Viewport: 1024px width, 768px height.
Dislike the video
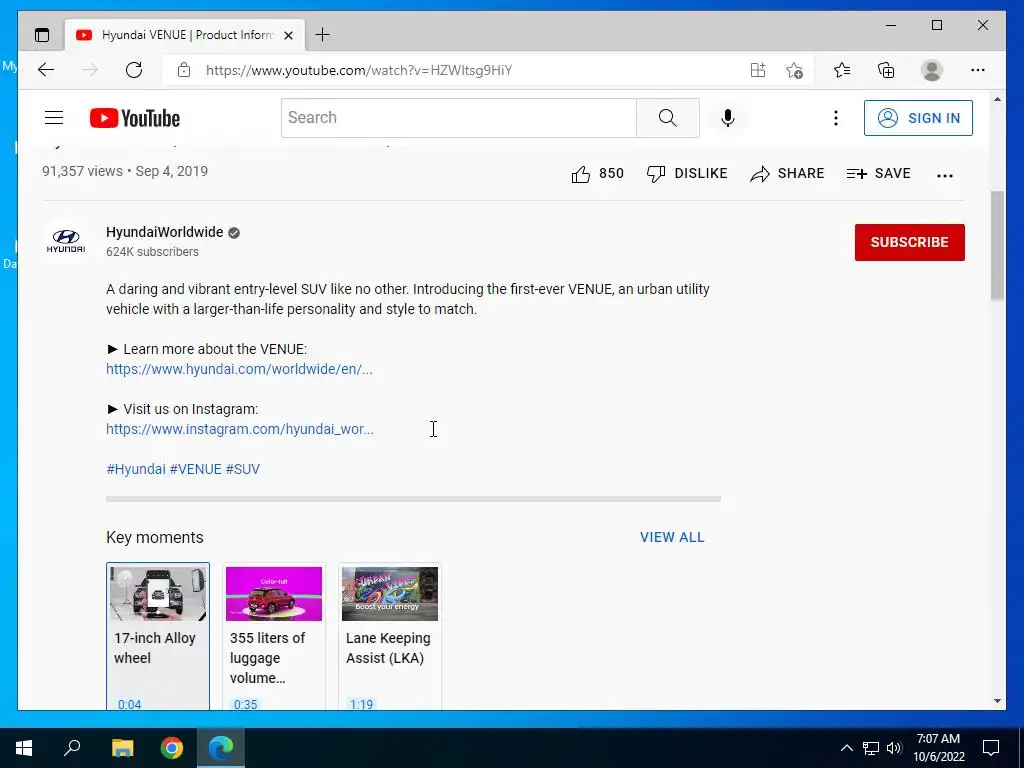pos(686,174)
